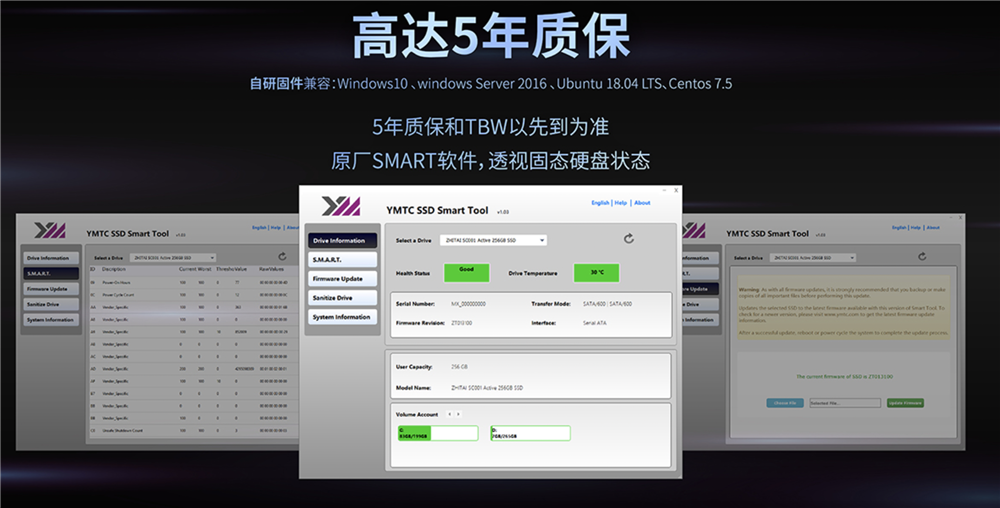
Task: Click the Interface value Serial ATA
Action: [x=594, y=323]
